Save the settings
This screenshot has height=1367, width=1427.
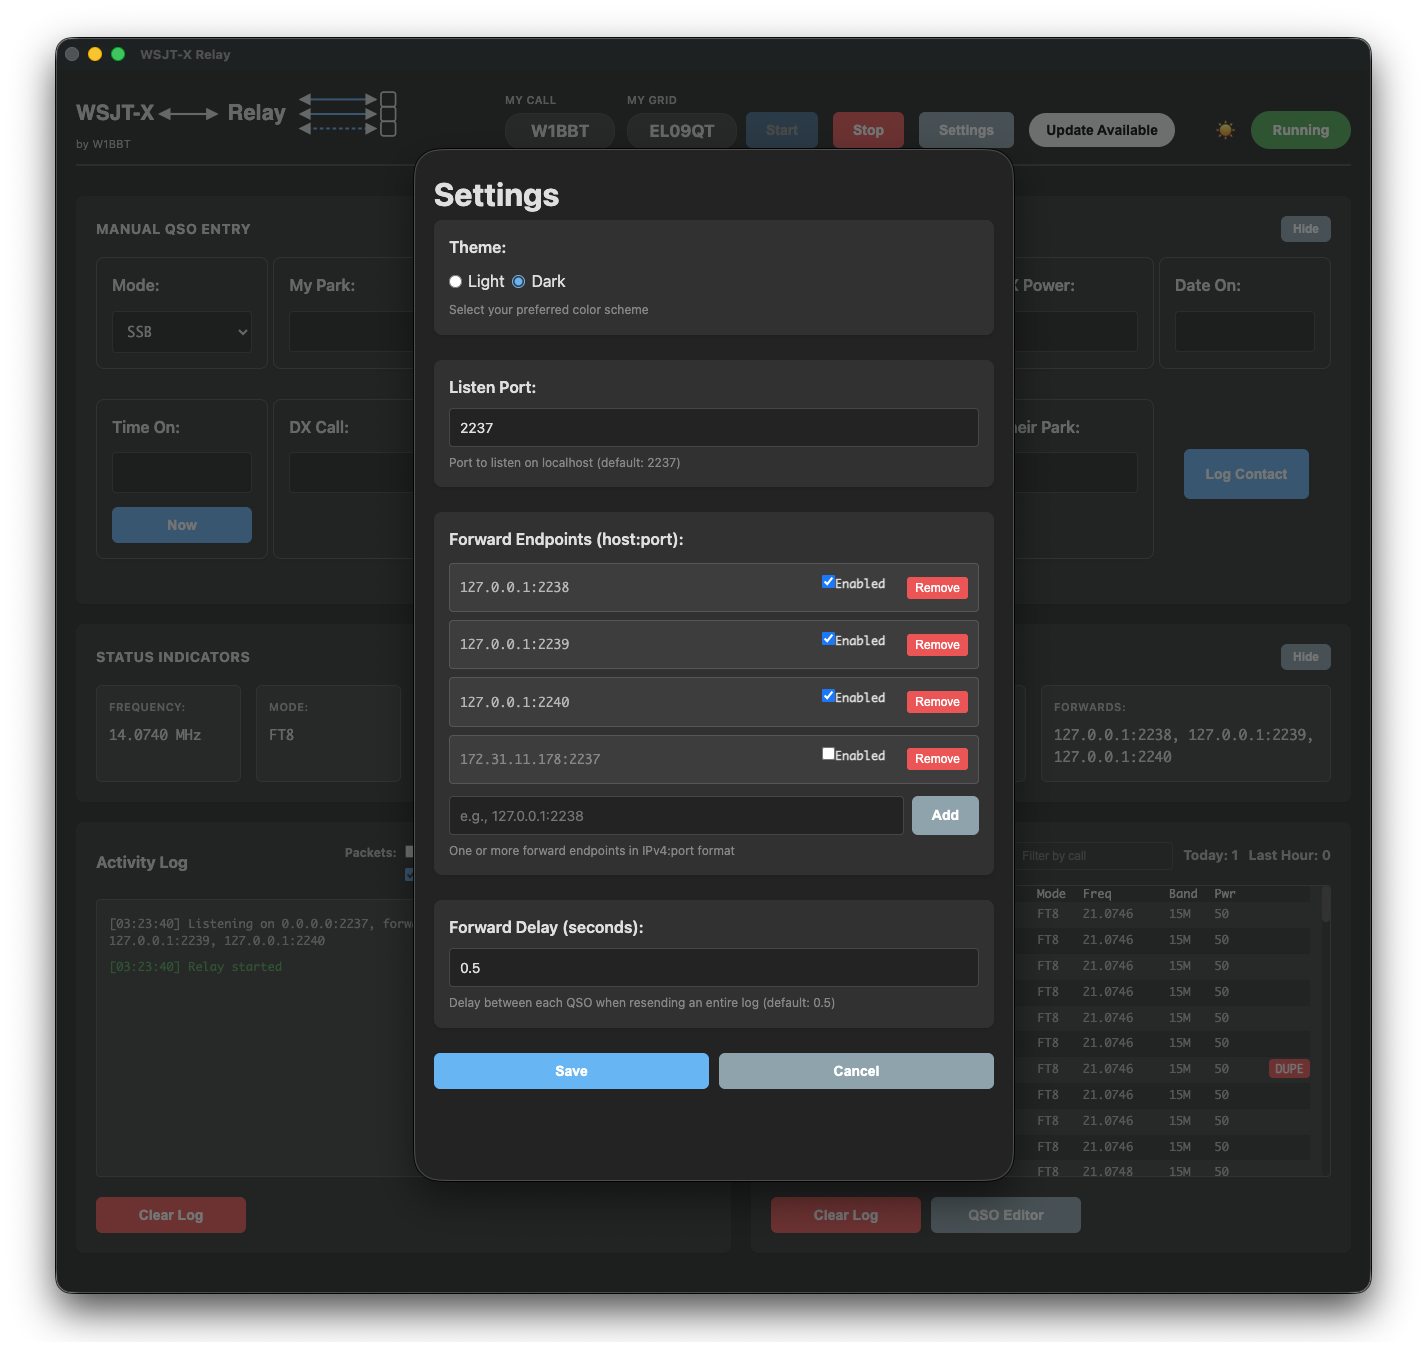coord(570,1070)
